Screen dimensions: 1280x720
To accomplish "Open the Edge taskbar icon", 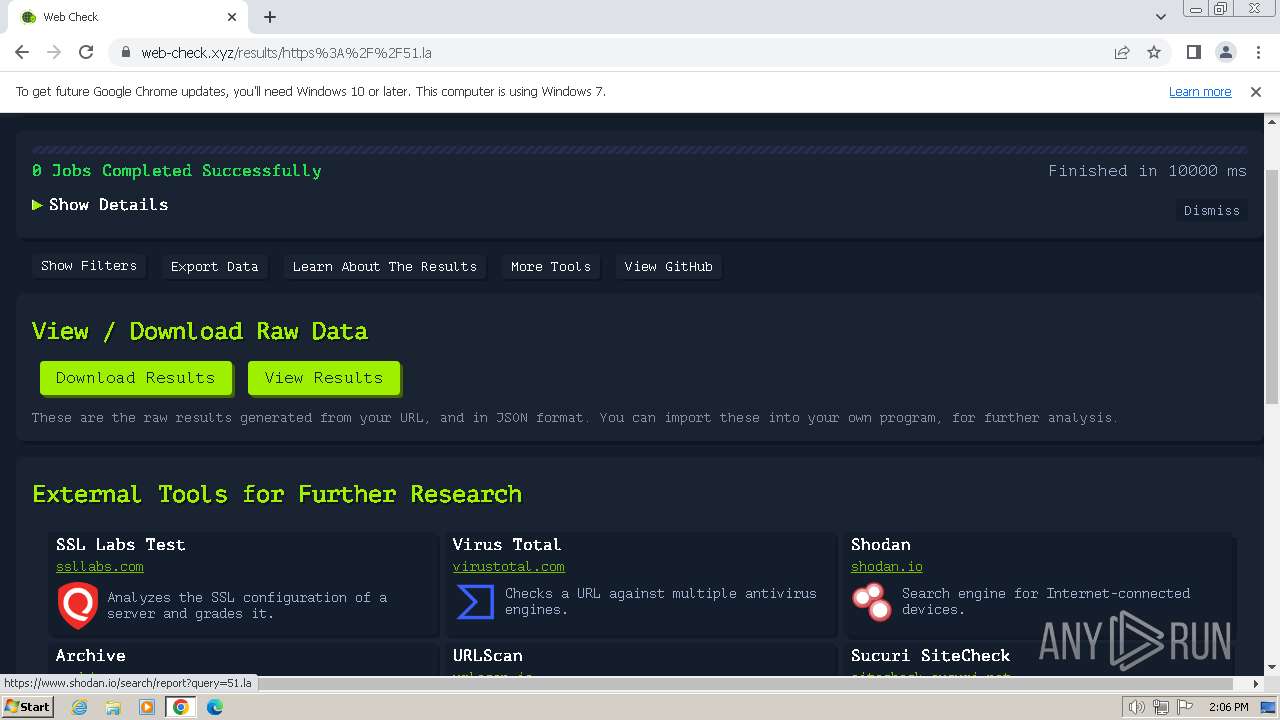I will (x=215, y=707).
